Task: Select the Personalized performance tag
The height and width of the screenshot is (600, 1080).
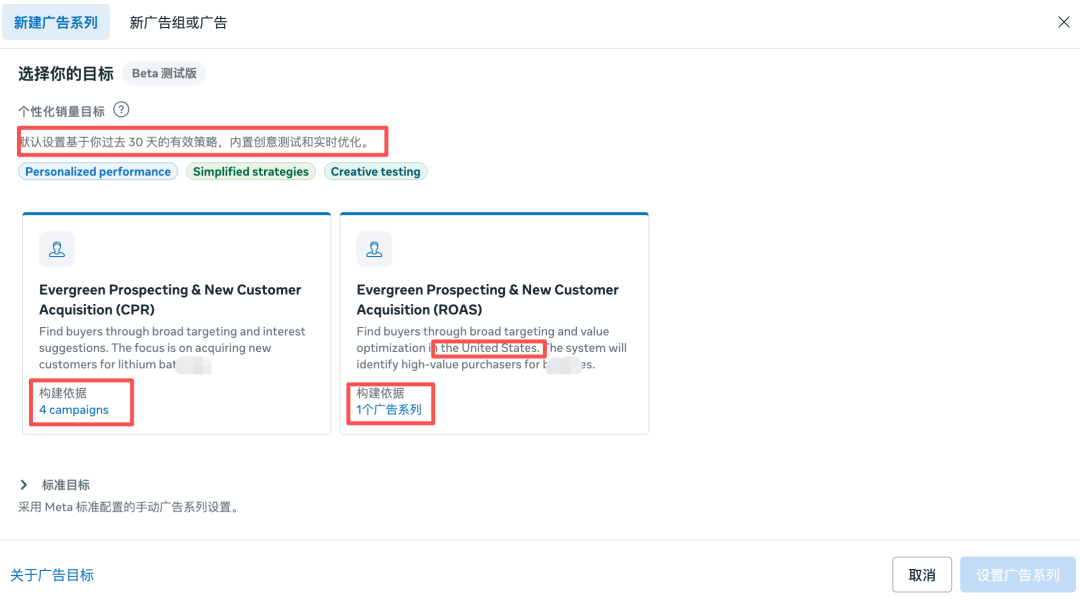Action: coord(98,172)
